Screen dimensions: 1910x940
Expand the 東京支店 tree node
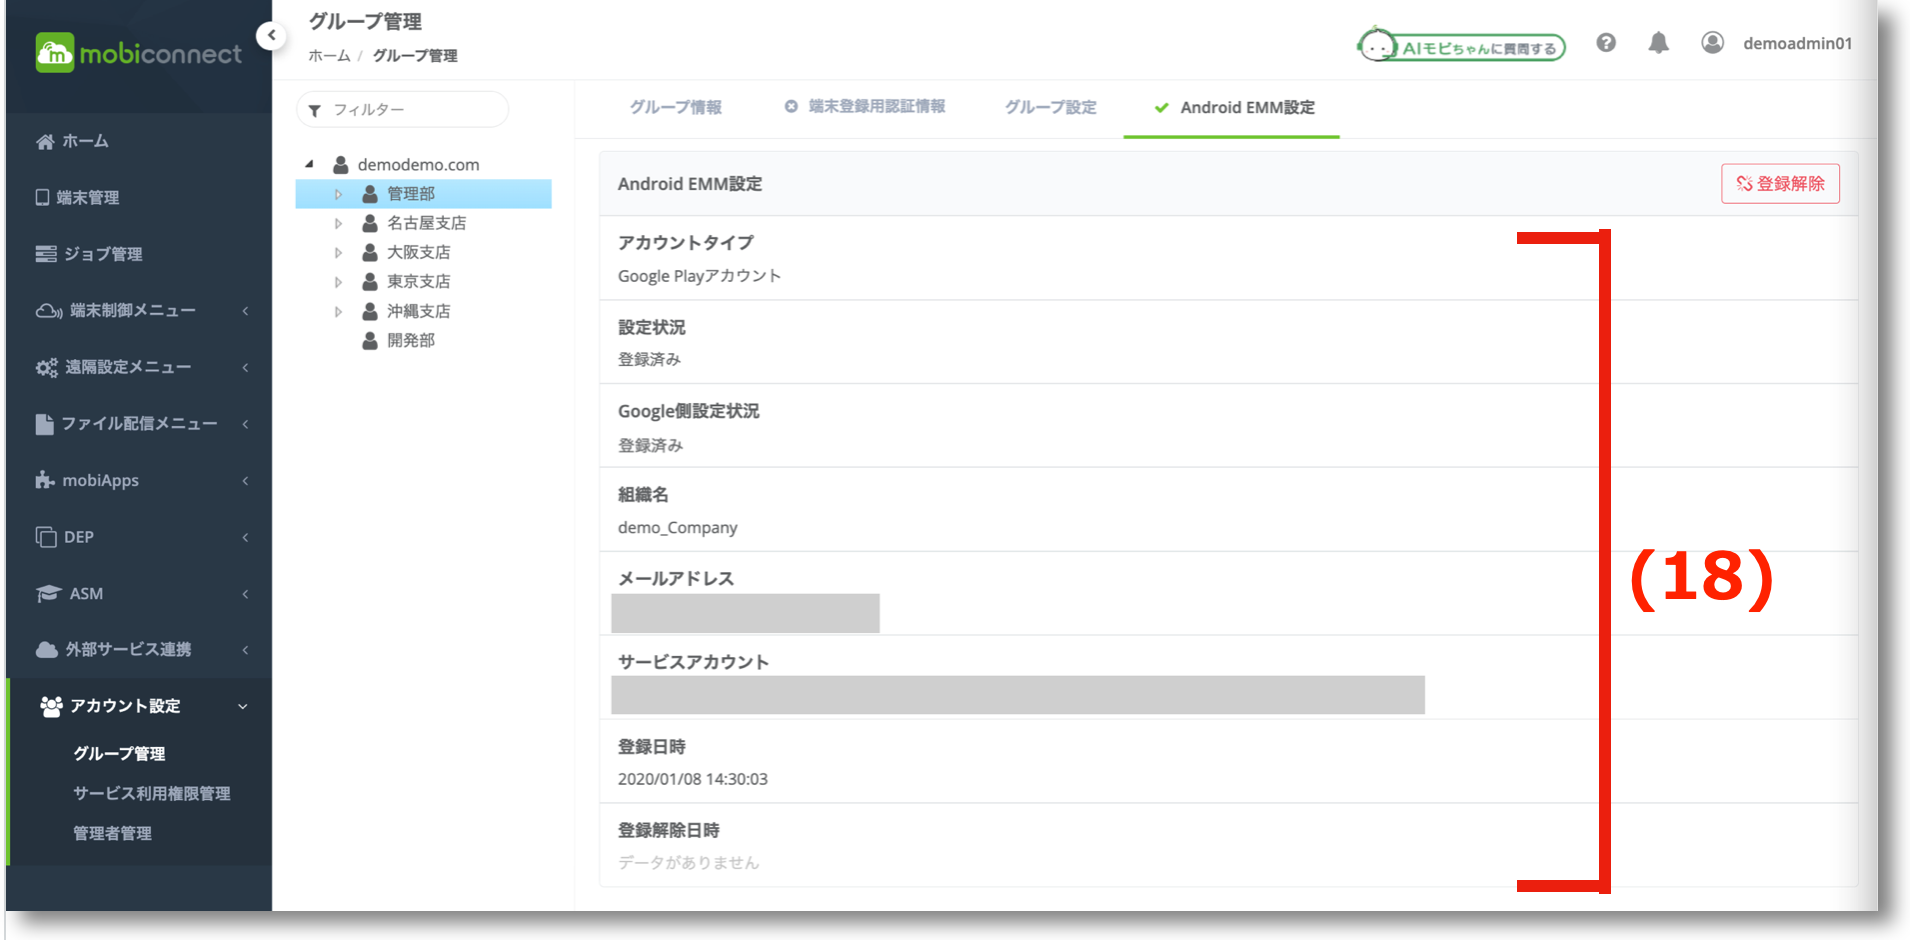(x=338, y=281)
